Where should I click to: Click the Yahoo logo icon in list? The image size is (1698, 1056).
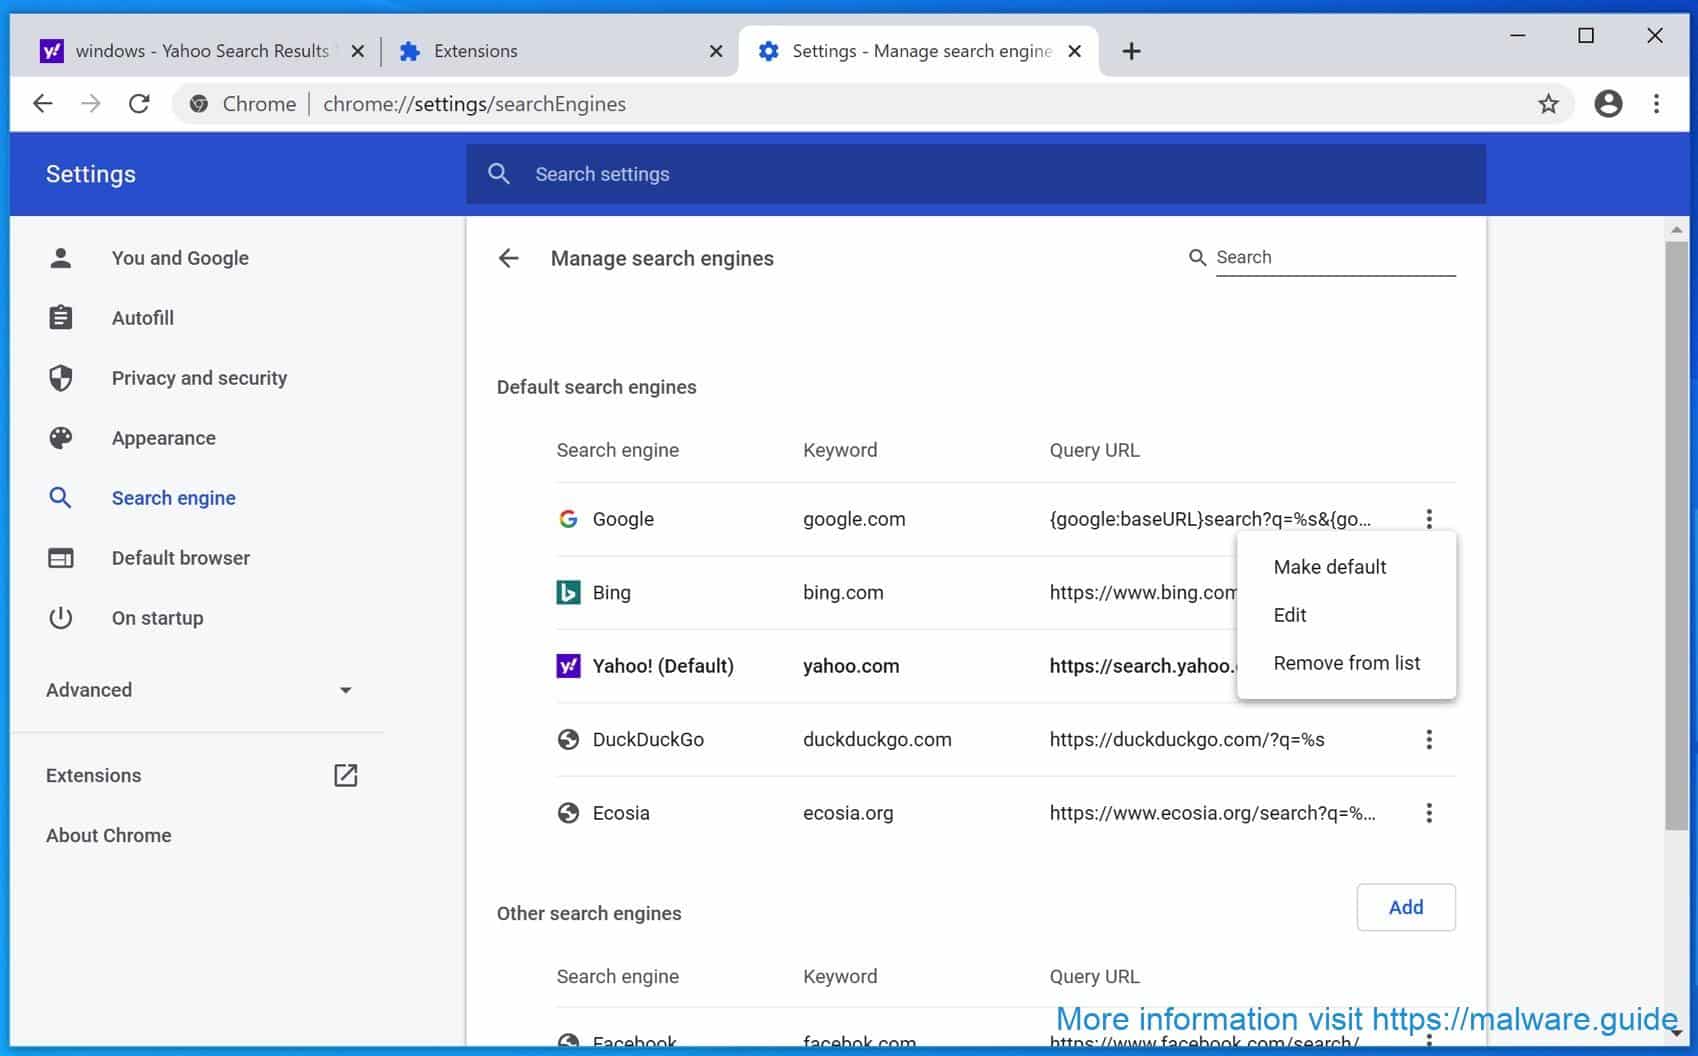pyautogui.click(x=568, y=666)
